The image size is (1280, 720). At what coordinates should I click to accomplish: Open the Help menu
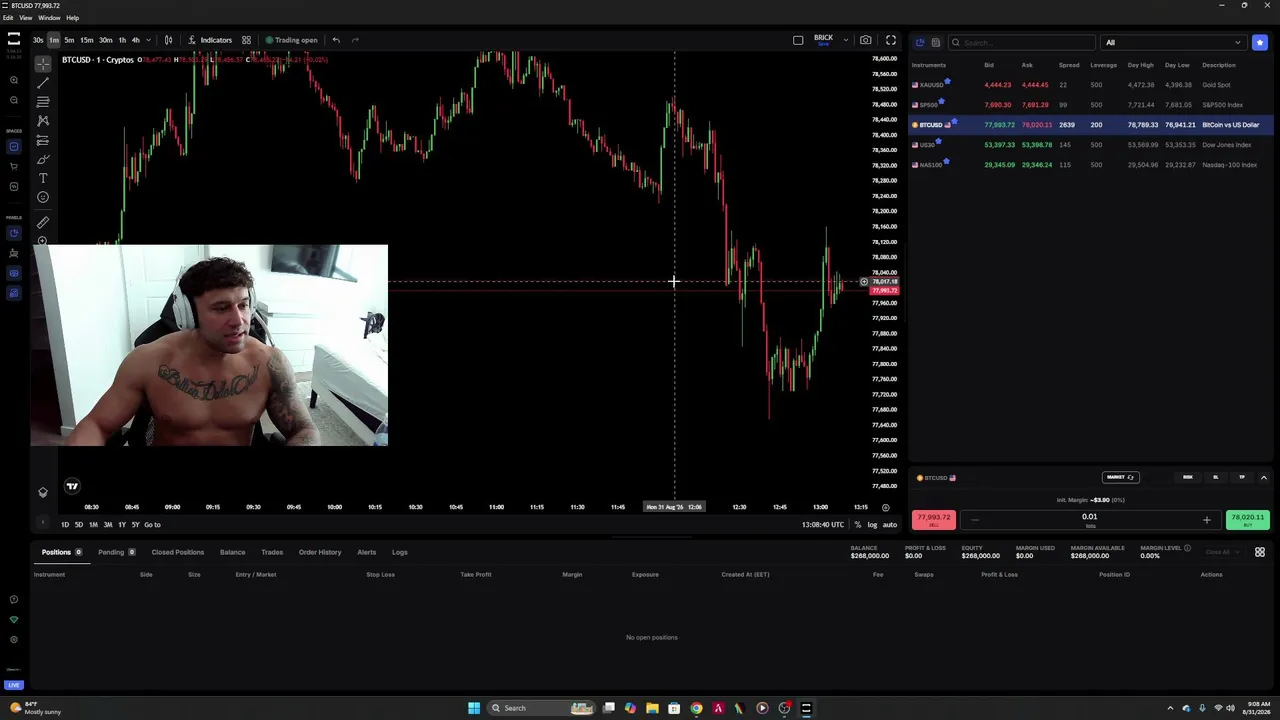coord(72,18)
